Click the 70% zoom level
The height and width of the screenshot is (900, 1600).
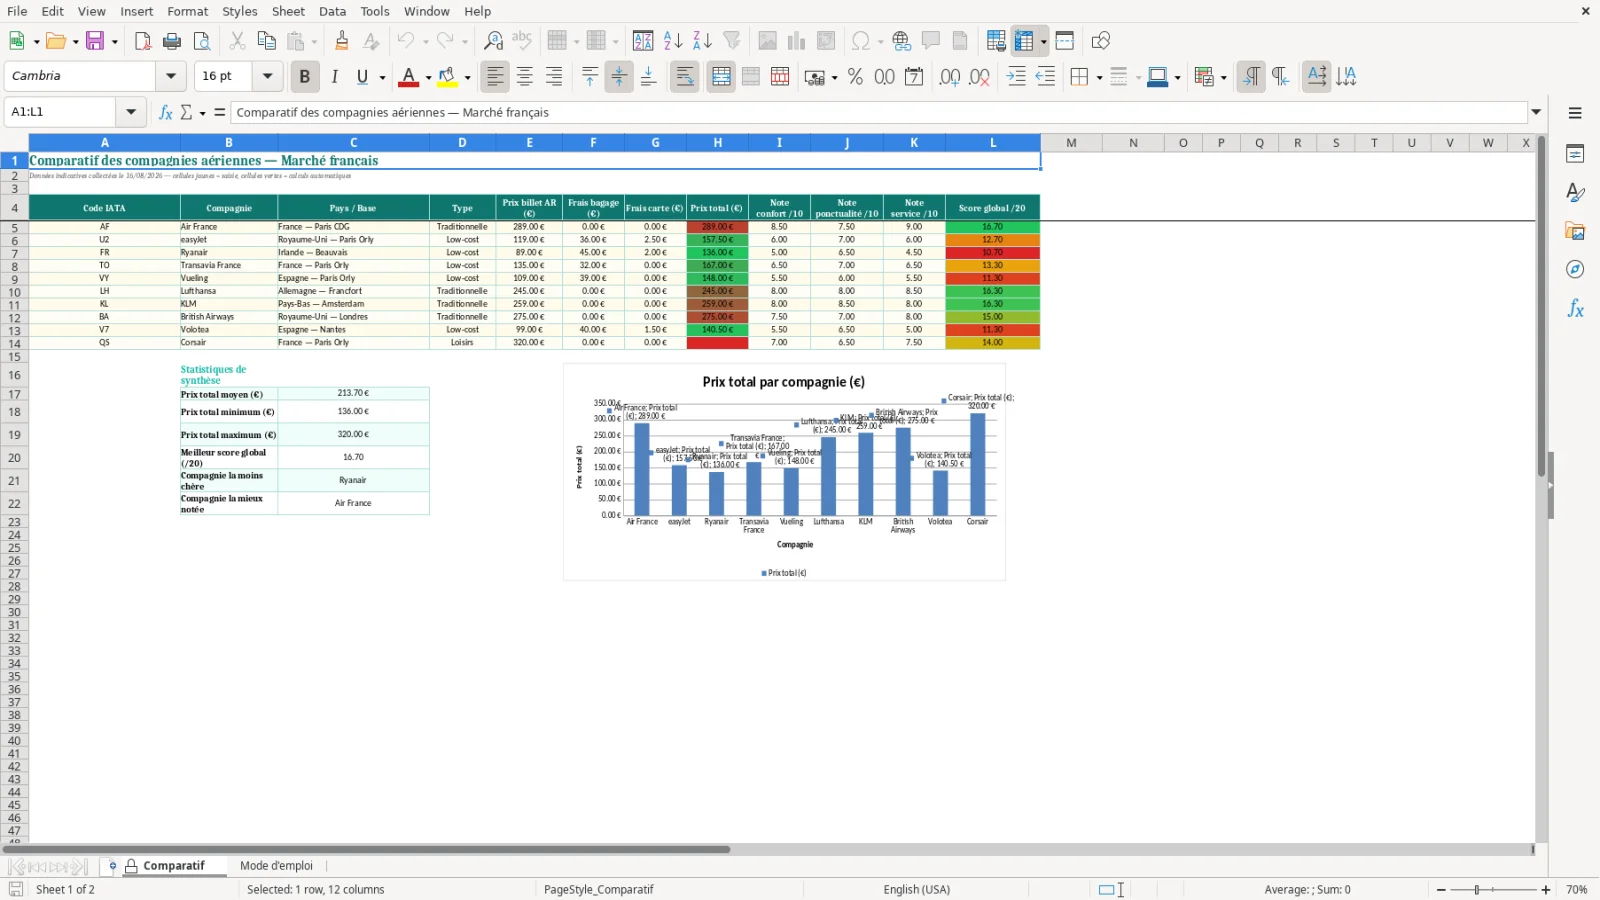coord(1577,890)
